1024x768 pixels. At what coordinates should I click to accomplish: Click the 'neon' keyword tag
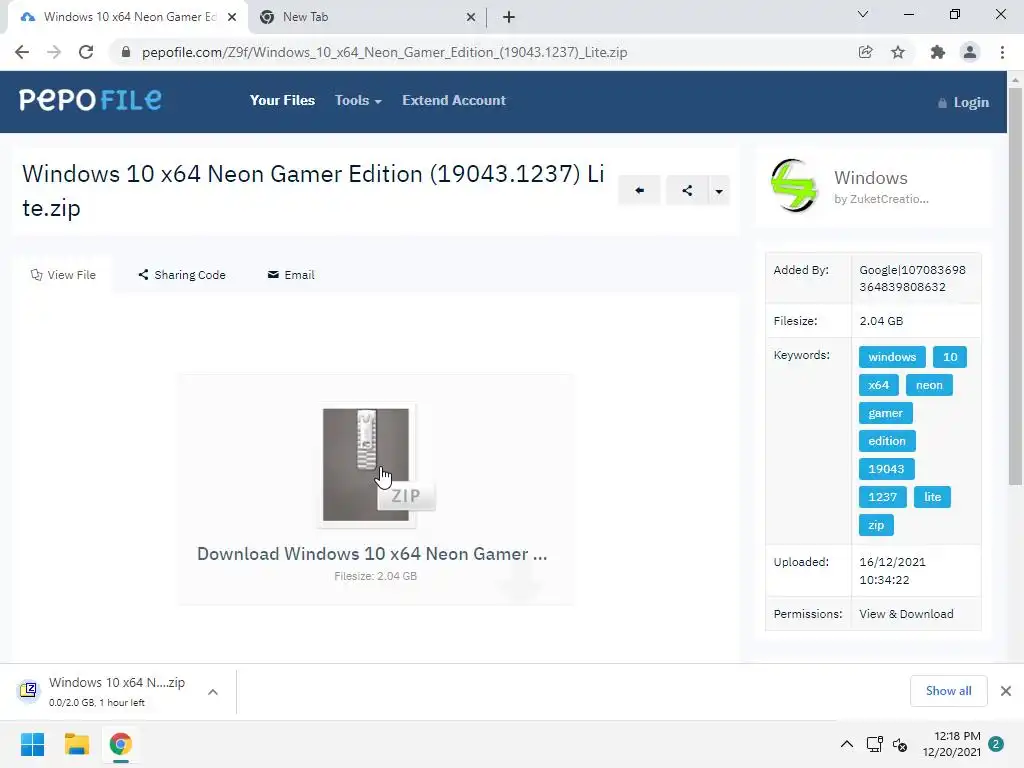coord(929,385)
